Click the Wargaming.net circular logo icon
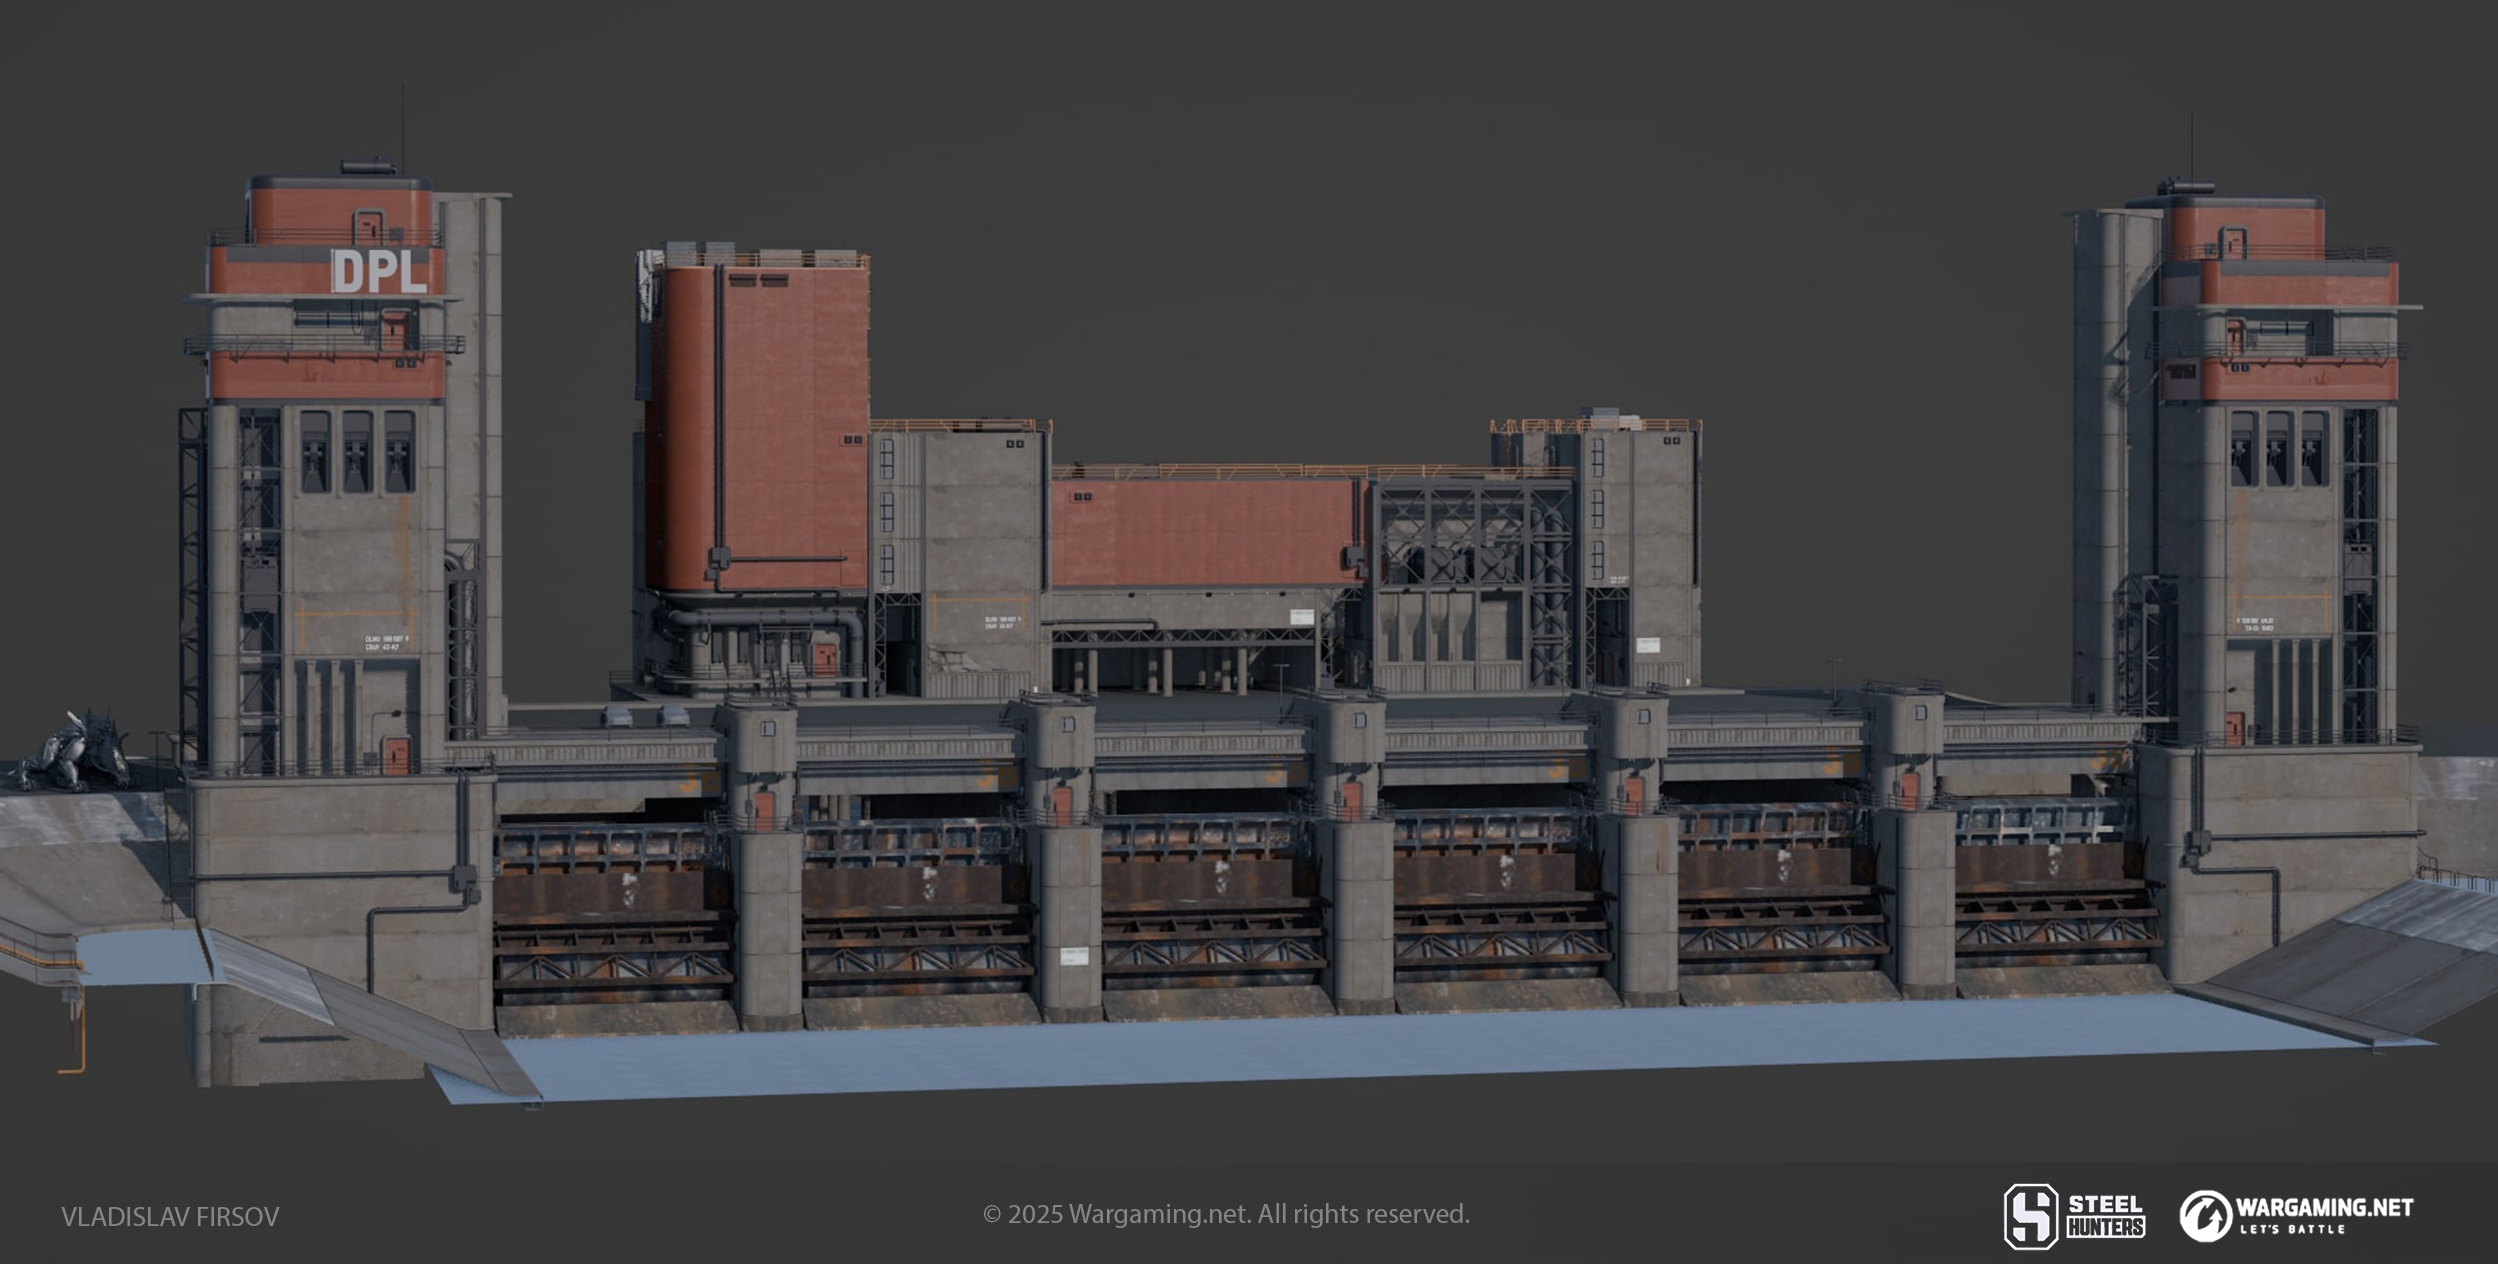Viewport: 2498px width, 1264px height. [2205, 1216]
